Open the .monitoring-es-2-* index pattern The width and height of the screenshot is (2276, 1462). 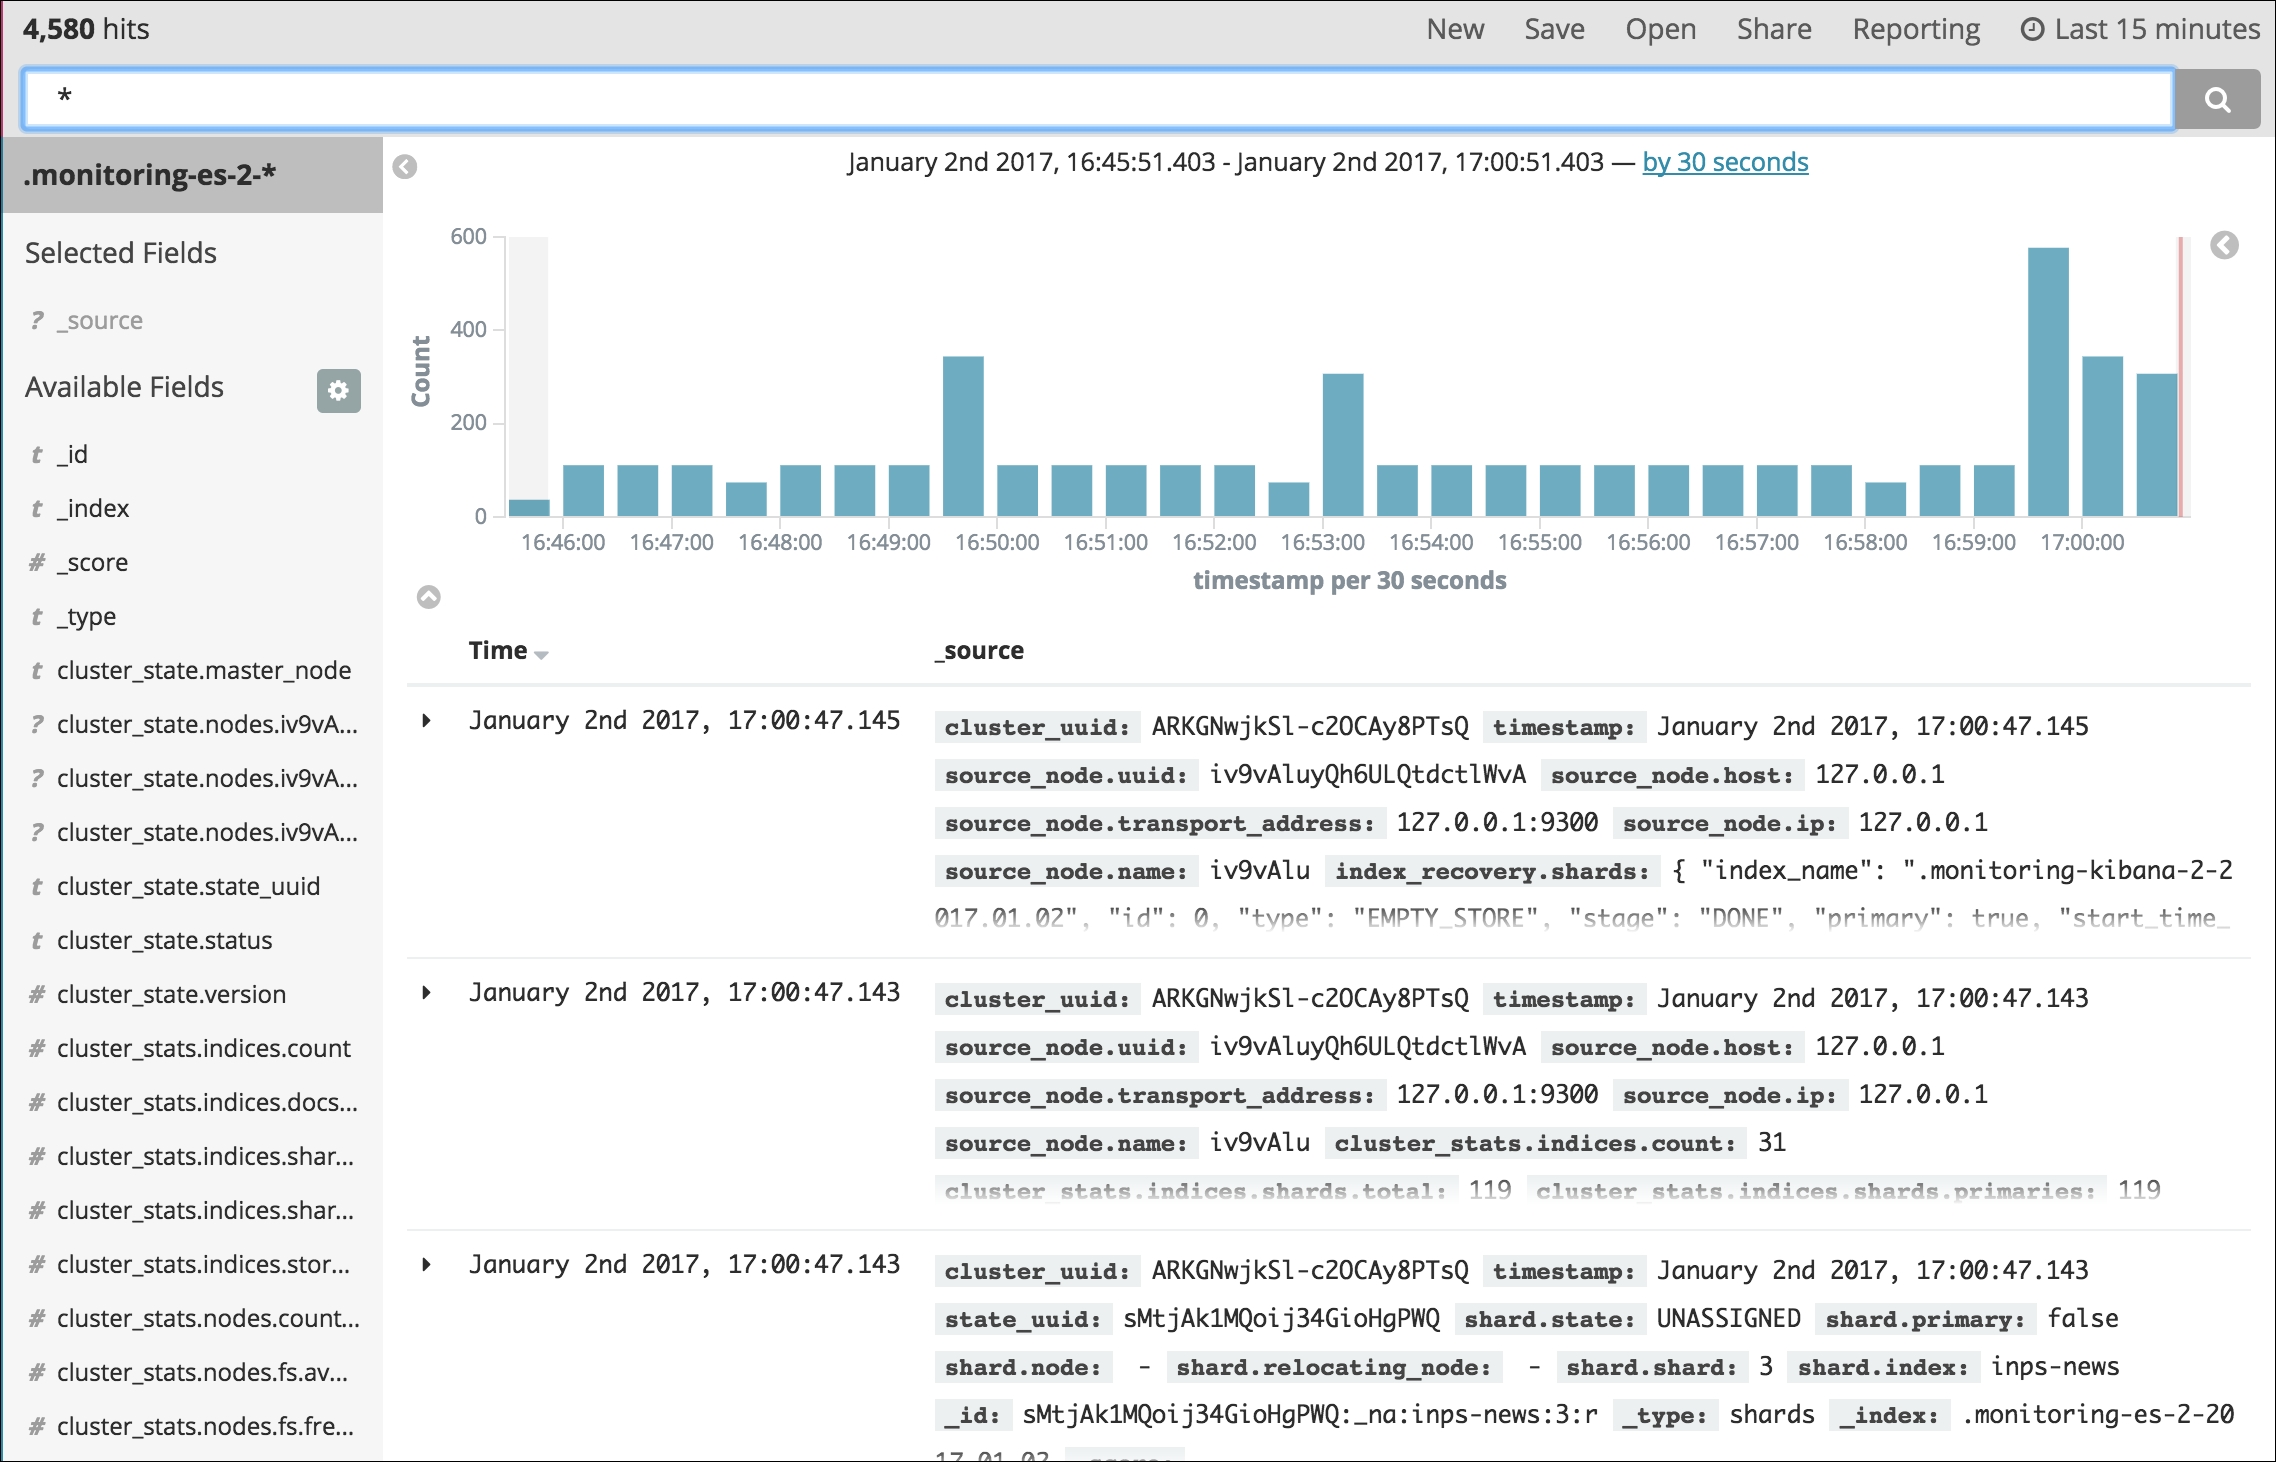tap(186, 178)
